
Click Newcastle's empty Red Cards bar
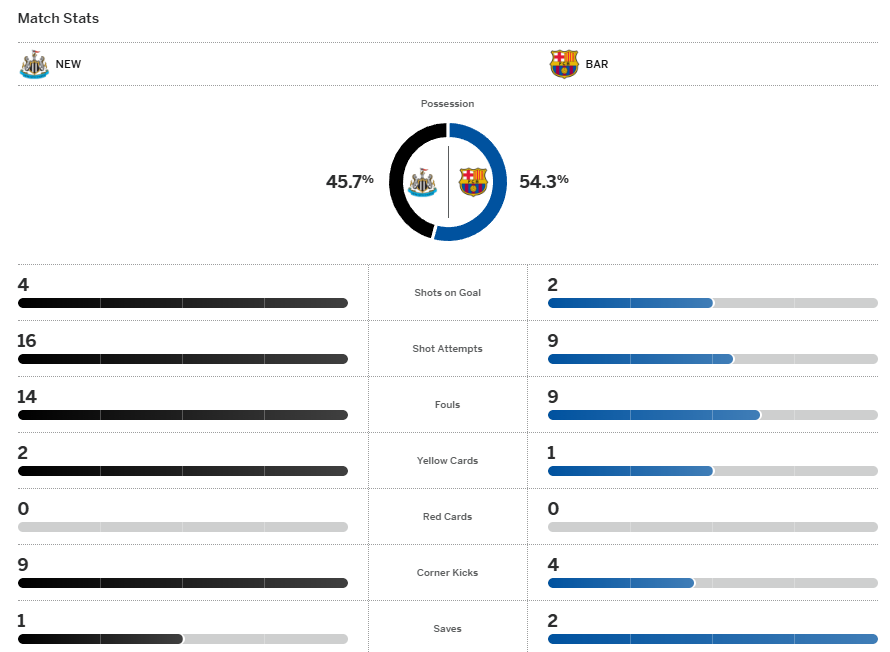click(x=182, y=527)
